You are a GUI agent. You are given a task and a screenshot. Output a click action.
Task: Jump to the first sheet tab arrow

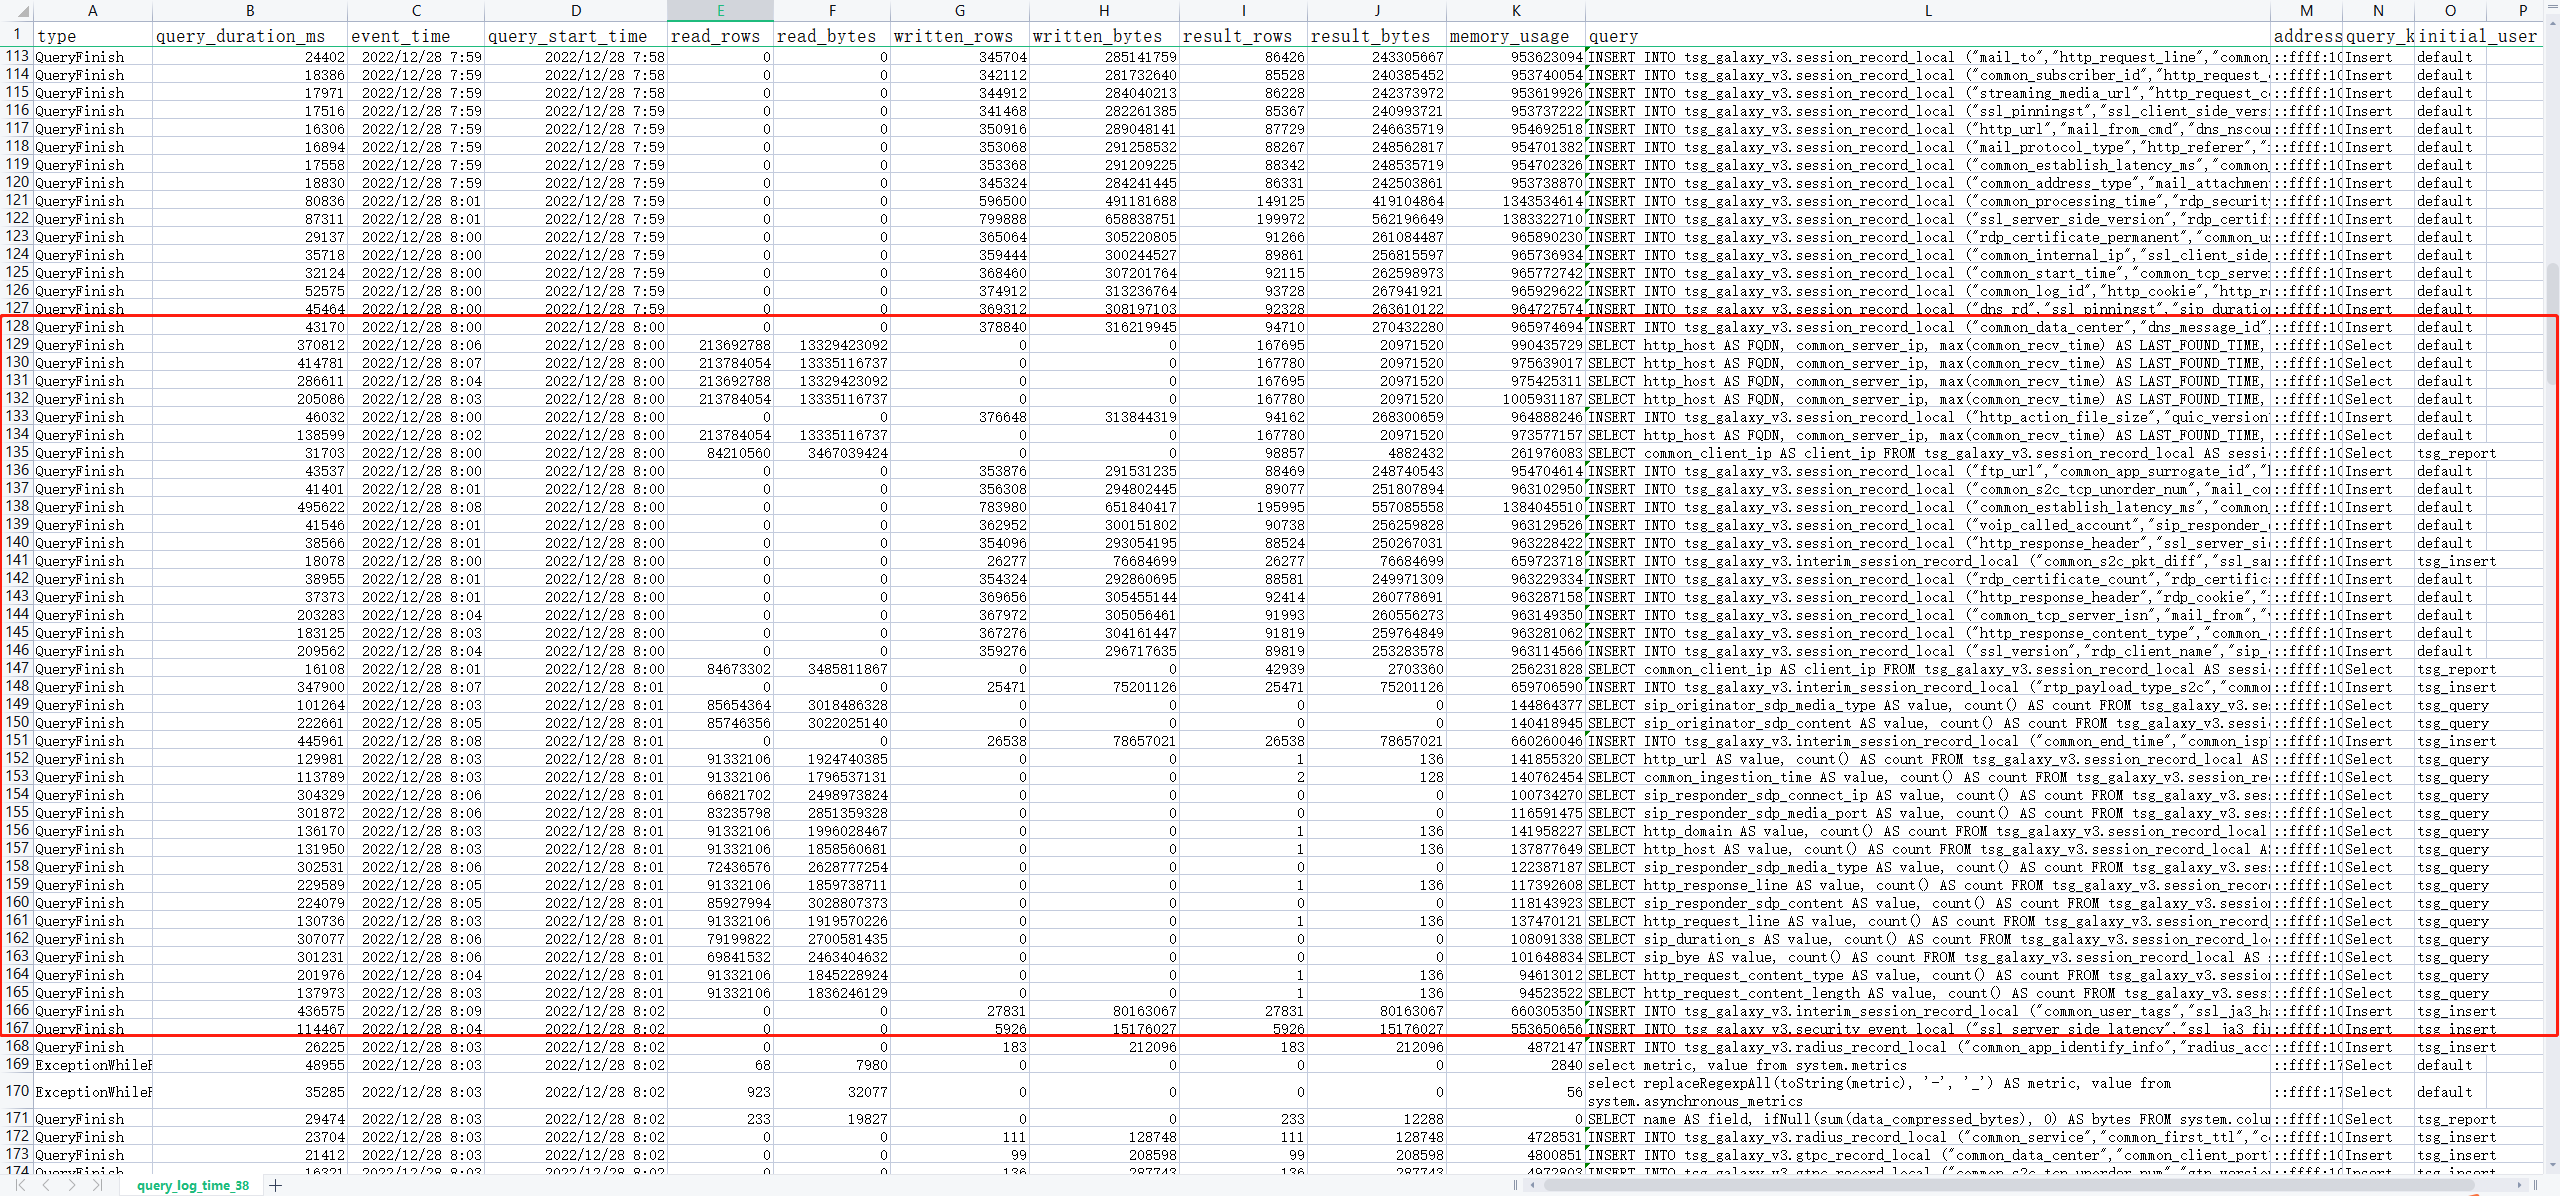(20, 1185)
